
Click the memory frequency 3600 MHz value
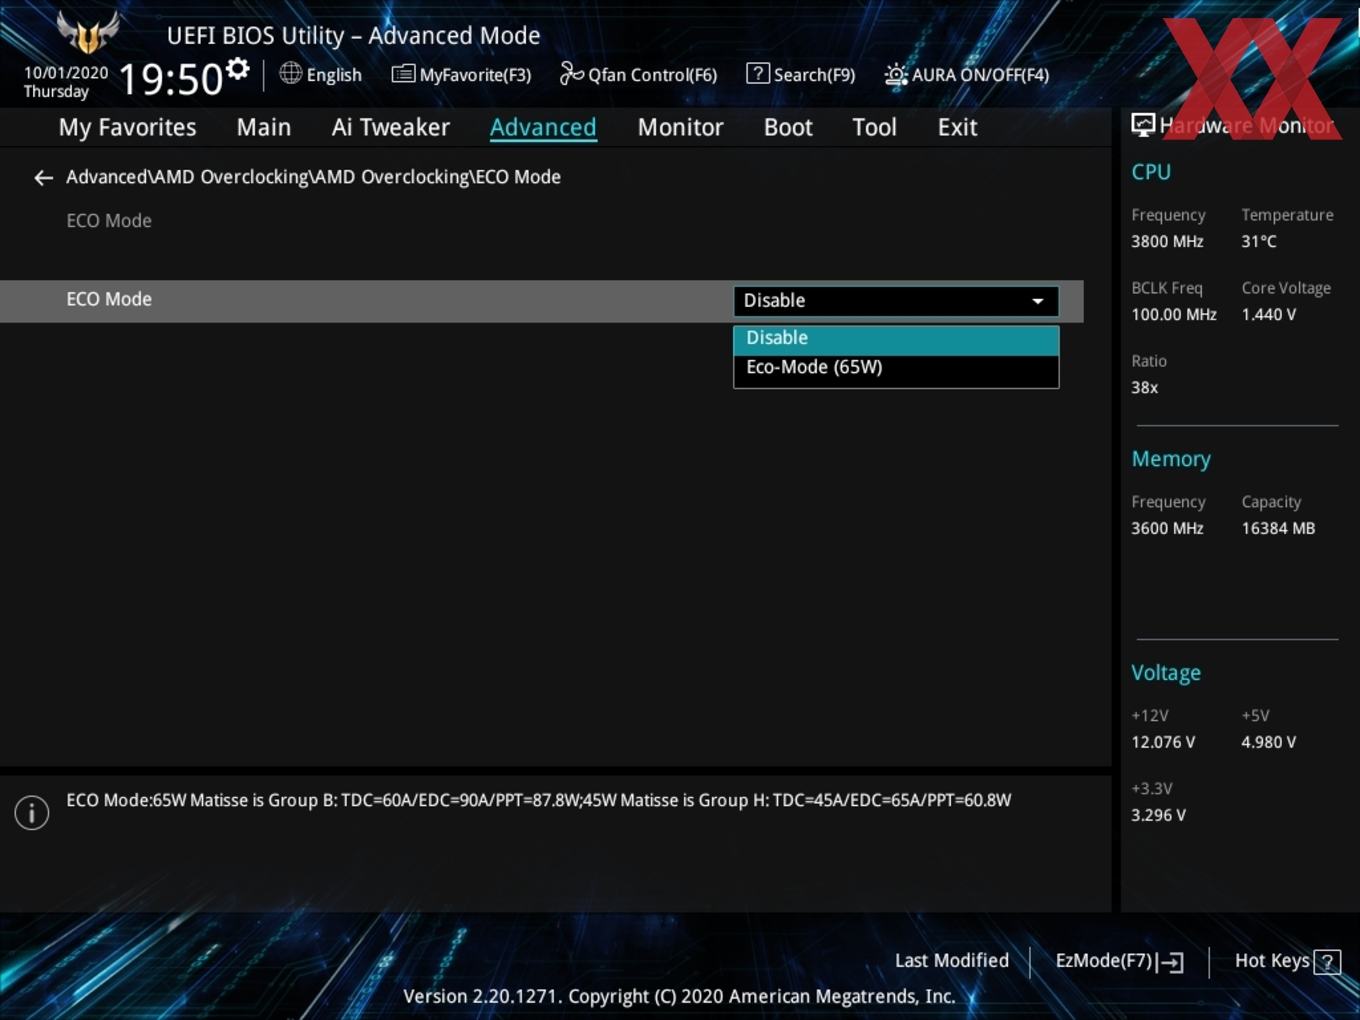[x=1167, y=528]
